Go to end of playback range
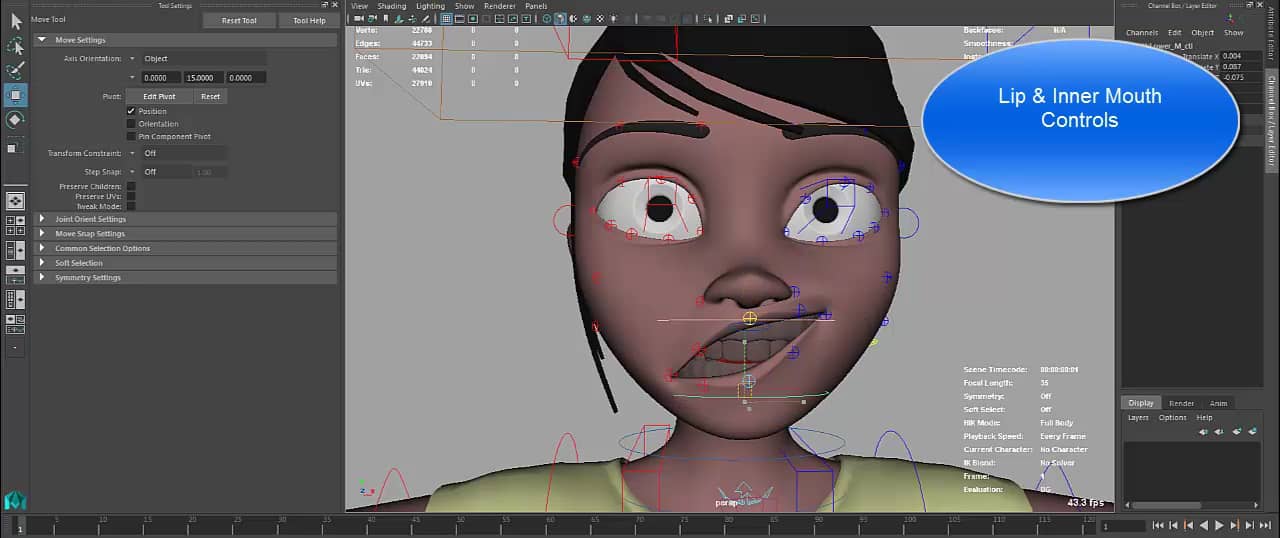 tap(1264, 525)
